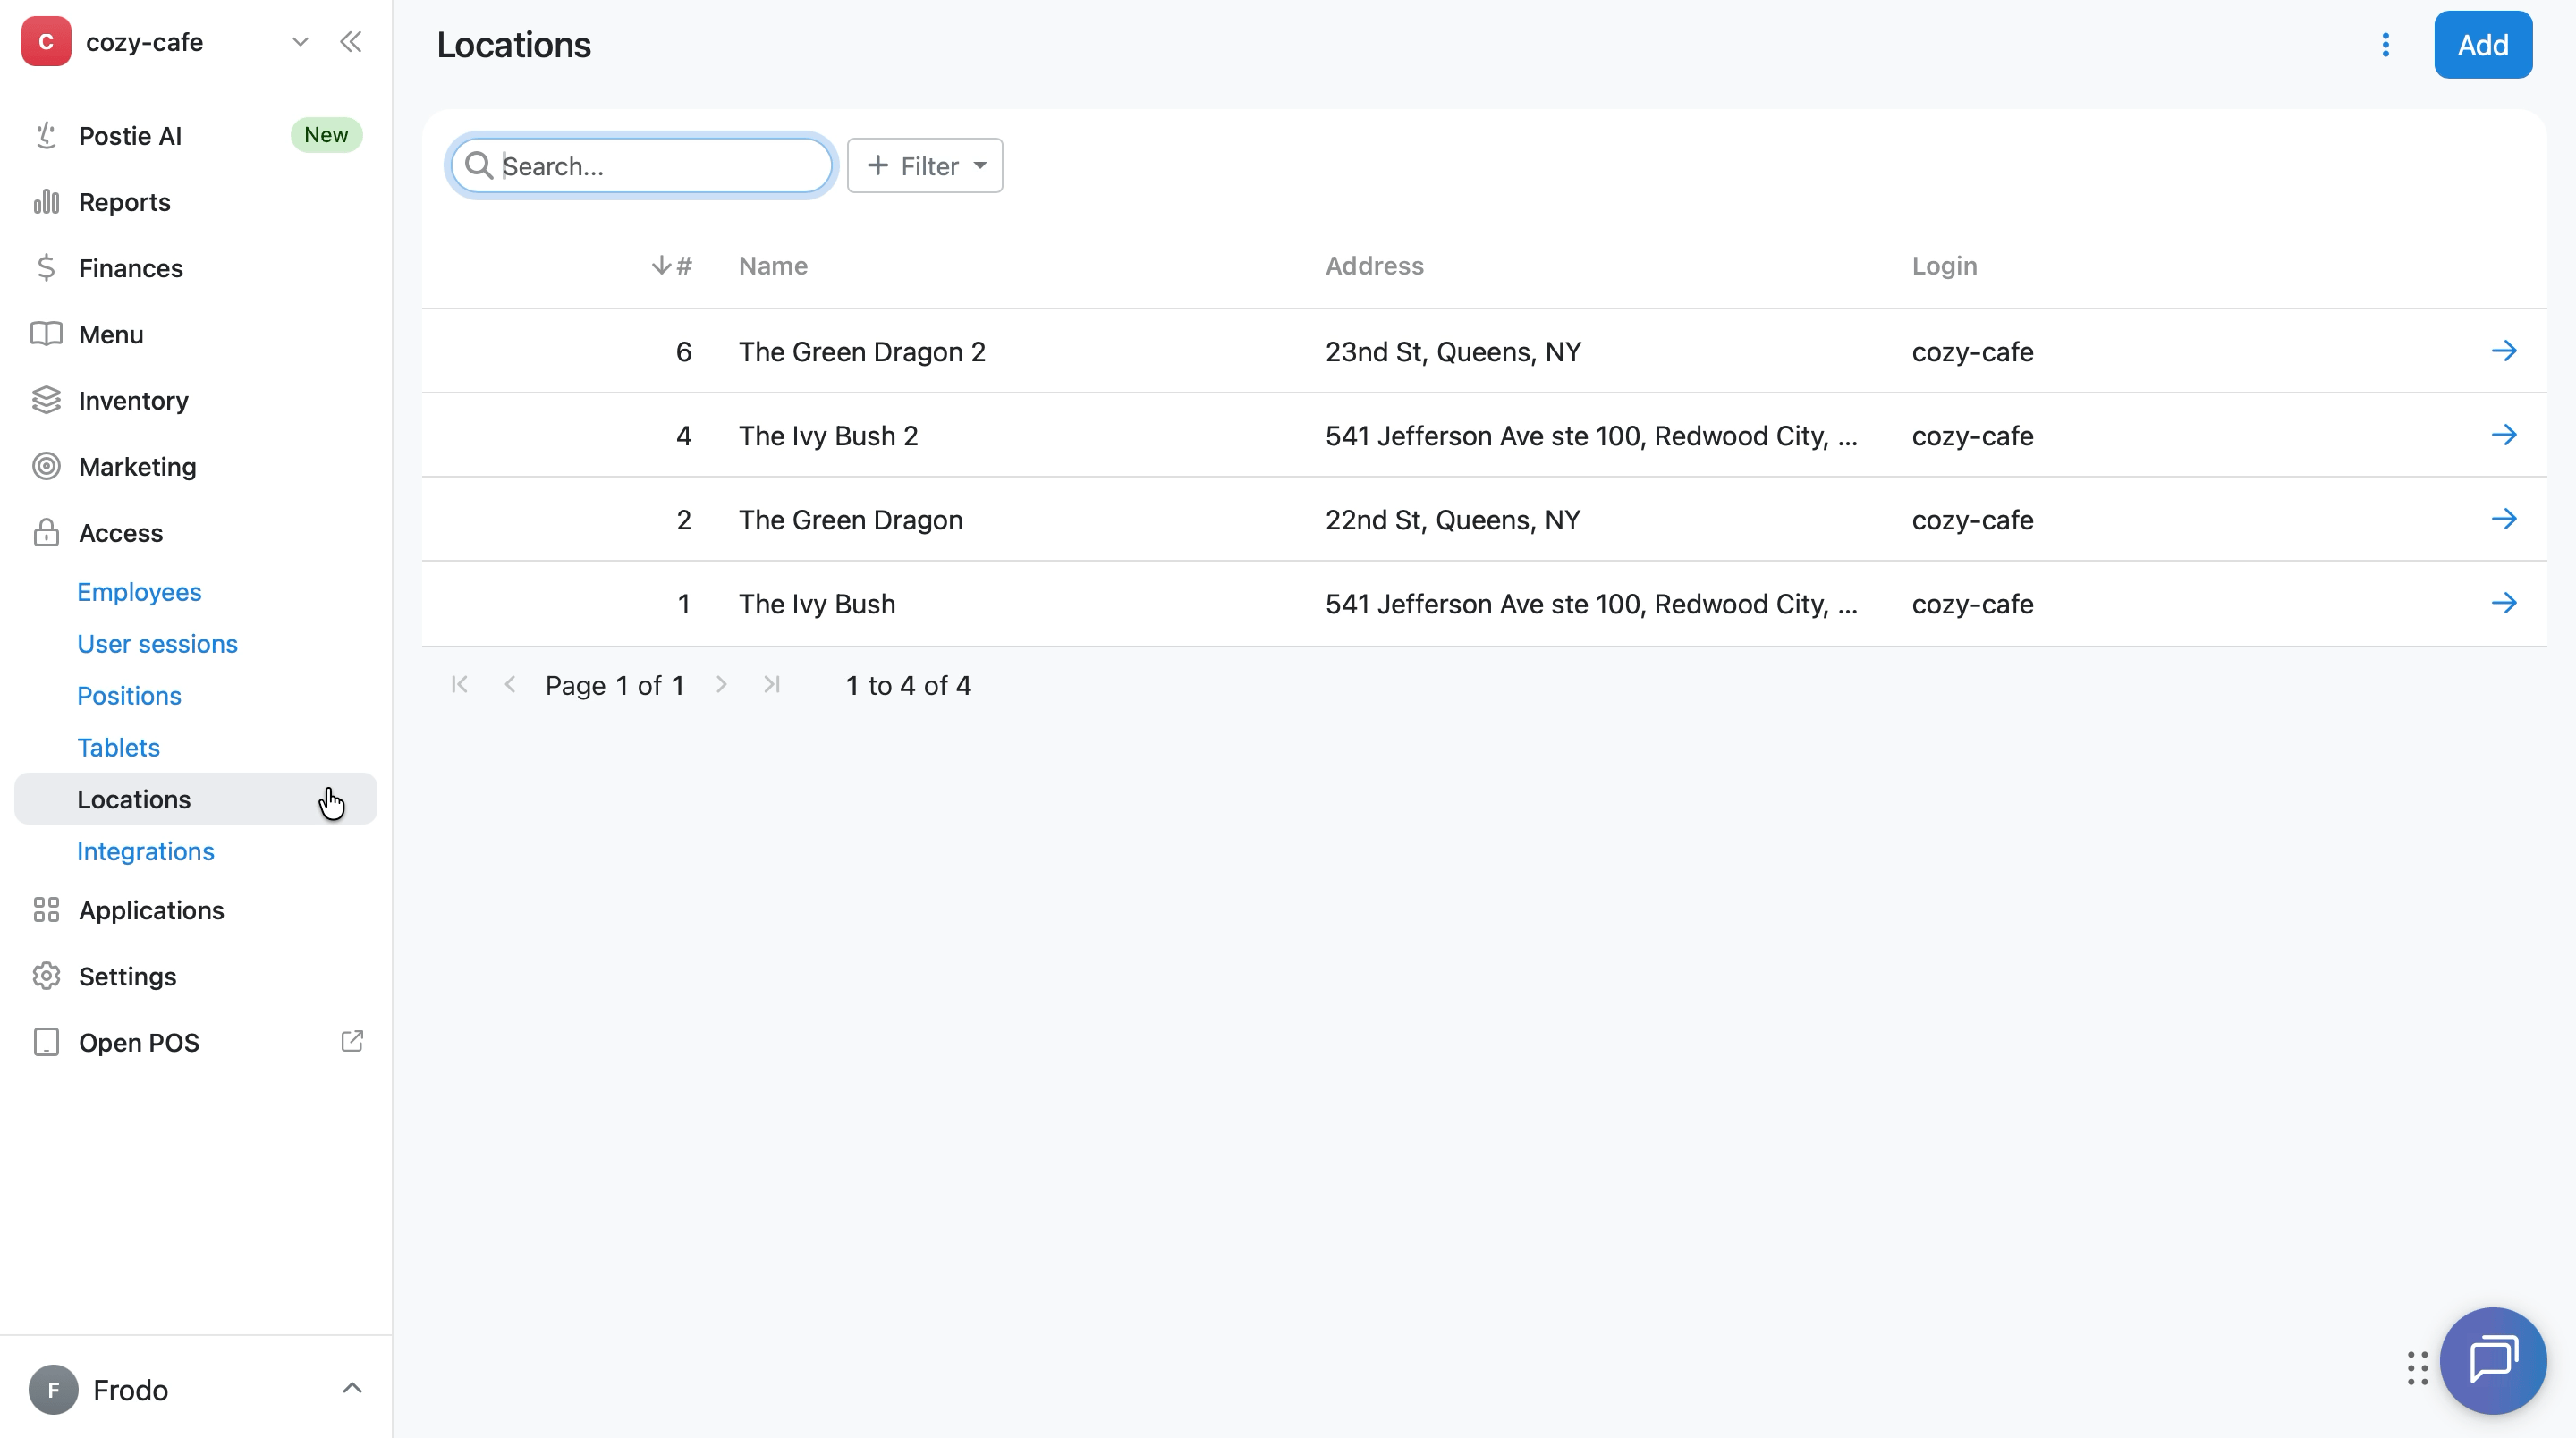Go to next page of results
Viewport: 2576px width, 1438px height.
click(x=721, y=685)
